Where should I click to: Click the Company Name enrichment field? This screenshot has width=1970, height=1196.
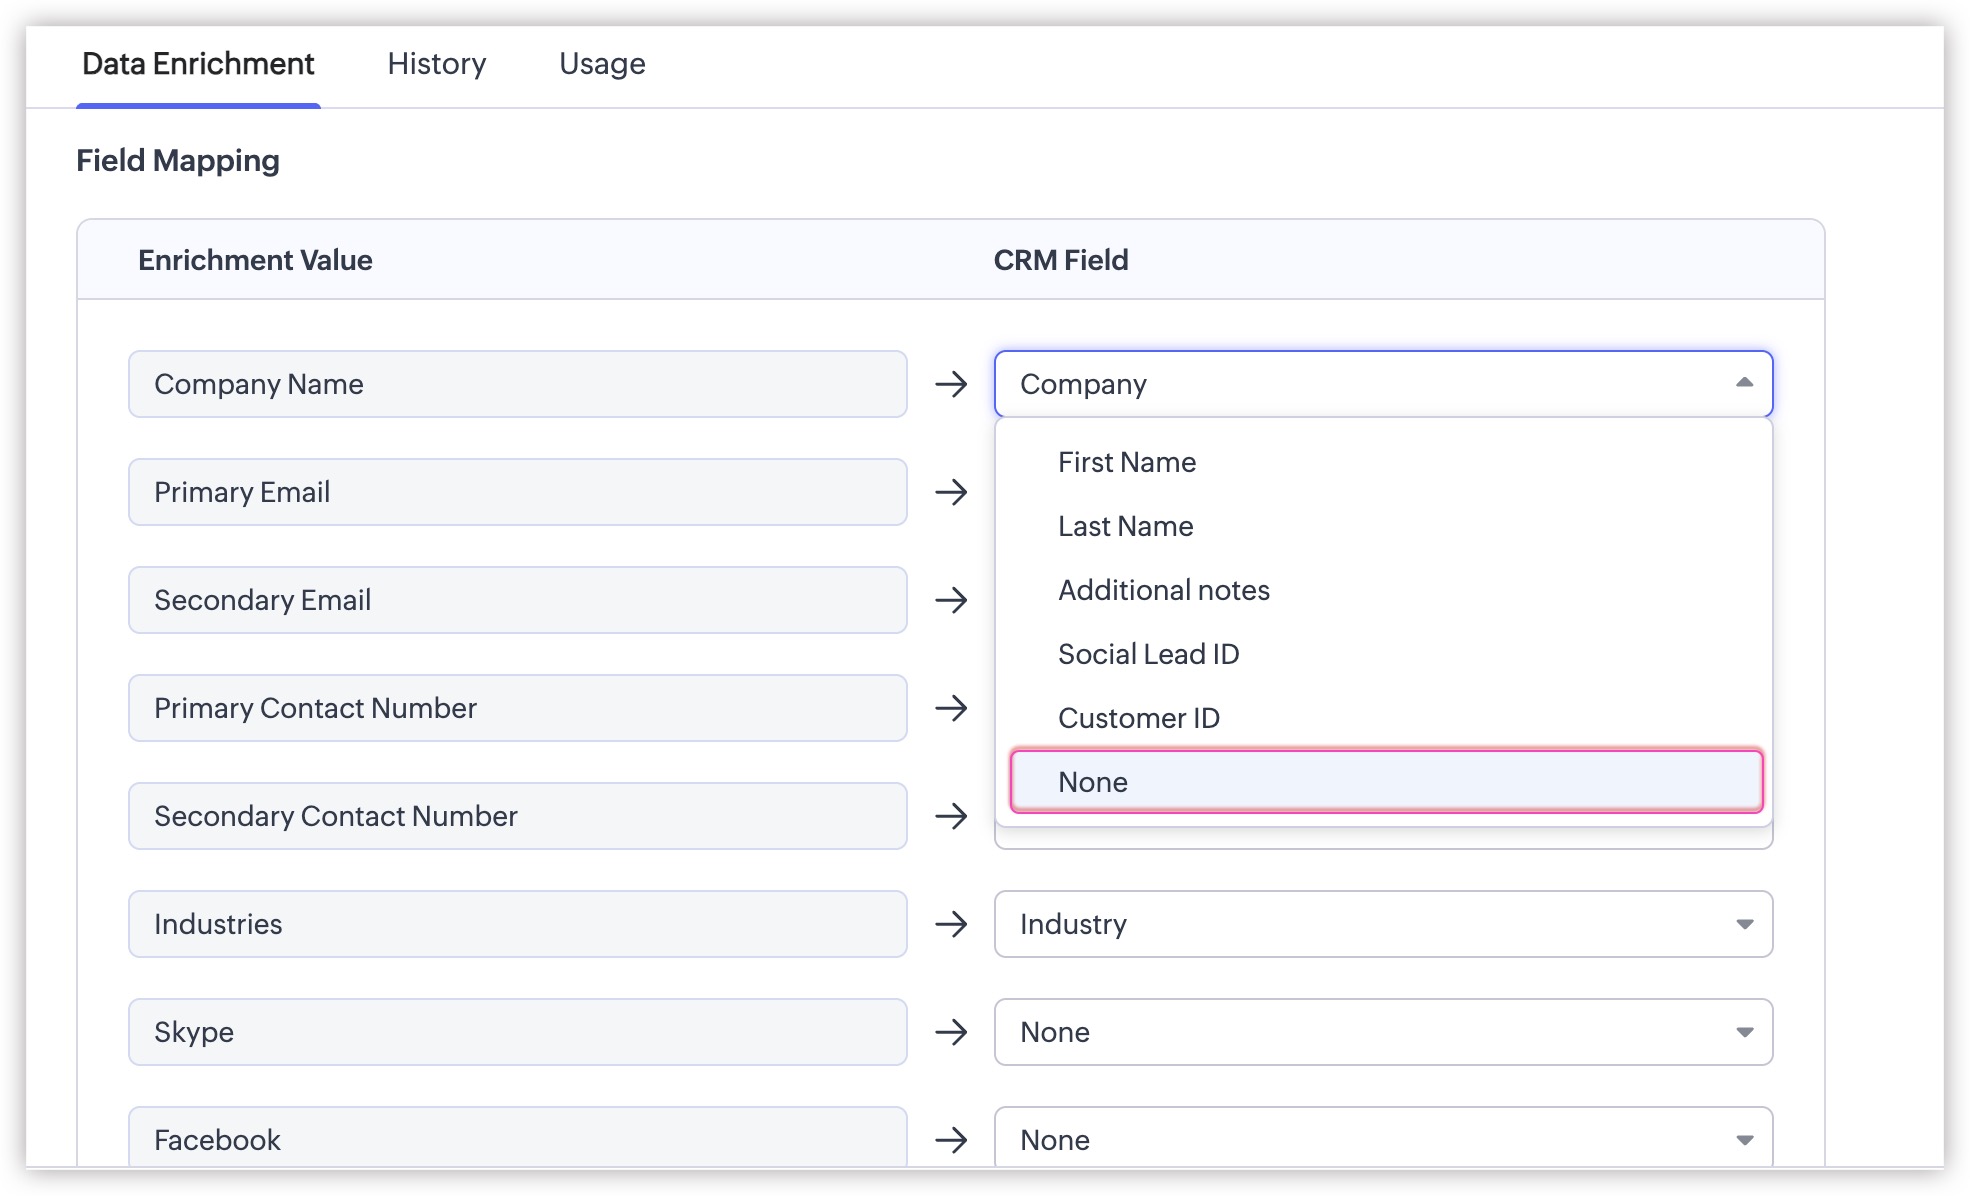pos(517,384)
